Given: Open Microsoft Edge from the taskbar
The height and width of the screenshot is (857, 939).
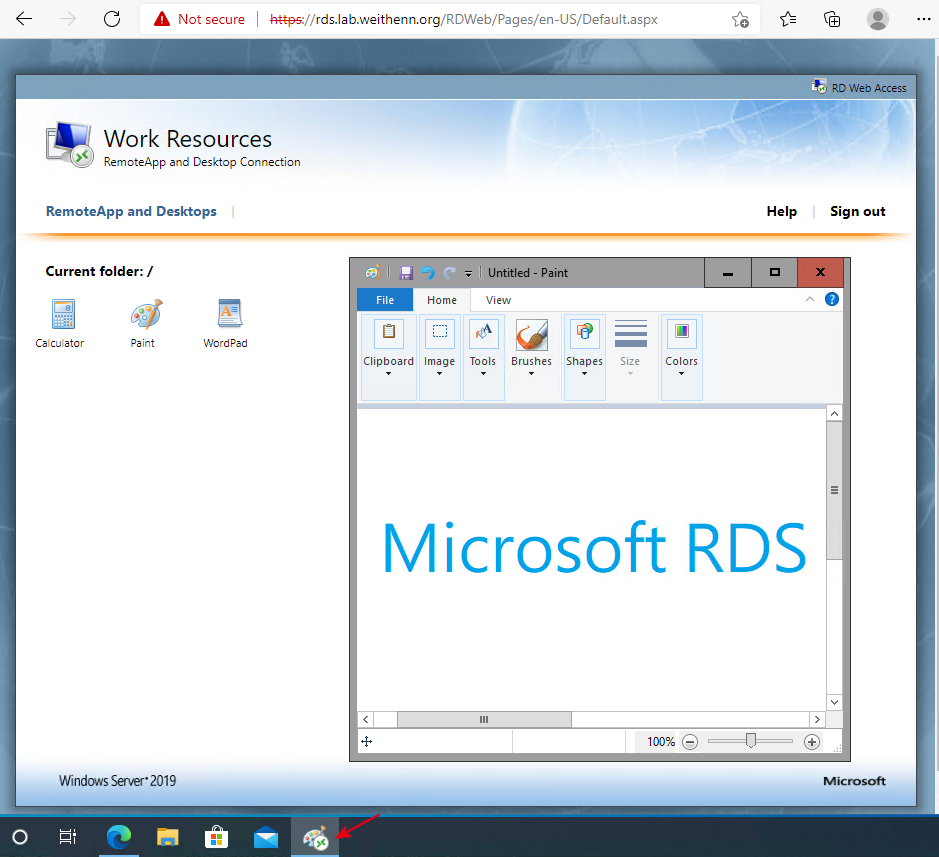Looking at the screenshot, I should point(119,837).
